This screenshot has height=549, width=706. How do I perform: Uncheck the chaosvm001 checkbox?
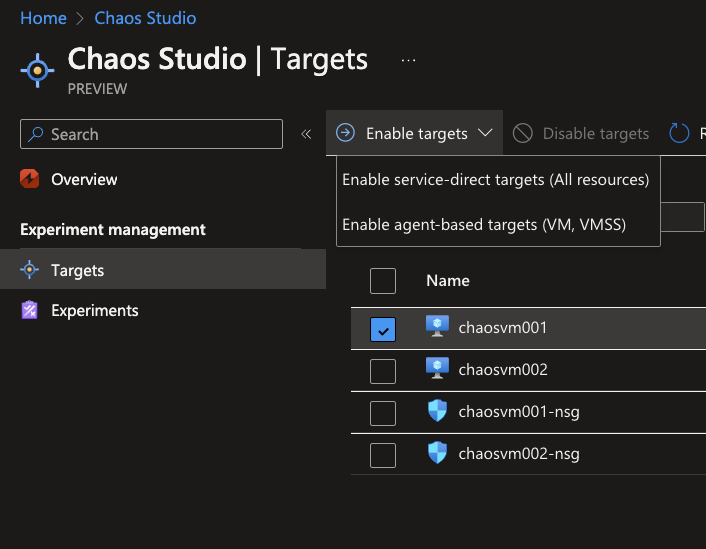pos(383,329)
